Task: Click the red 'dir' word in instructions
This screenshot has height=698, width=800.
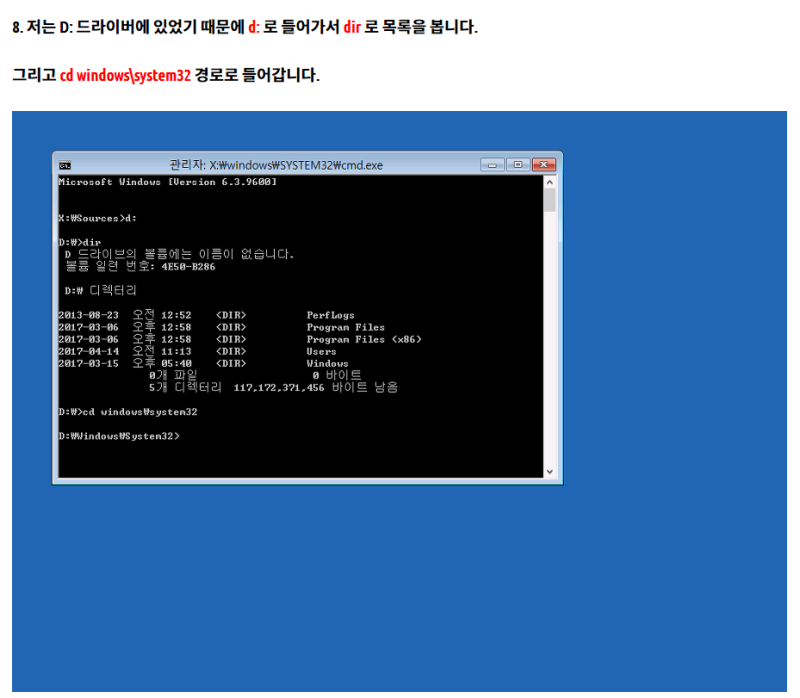Action: [352, 27]
